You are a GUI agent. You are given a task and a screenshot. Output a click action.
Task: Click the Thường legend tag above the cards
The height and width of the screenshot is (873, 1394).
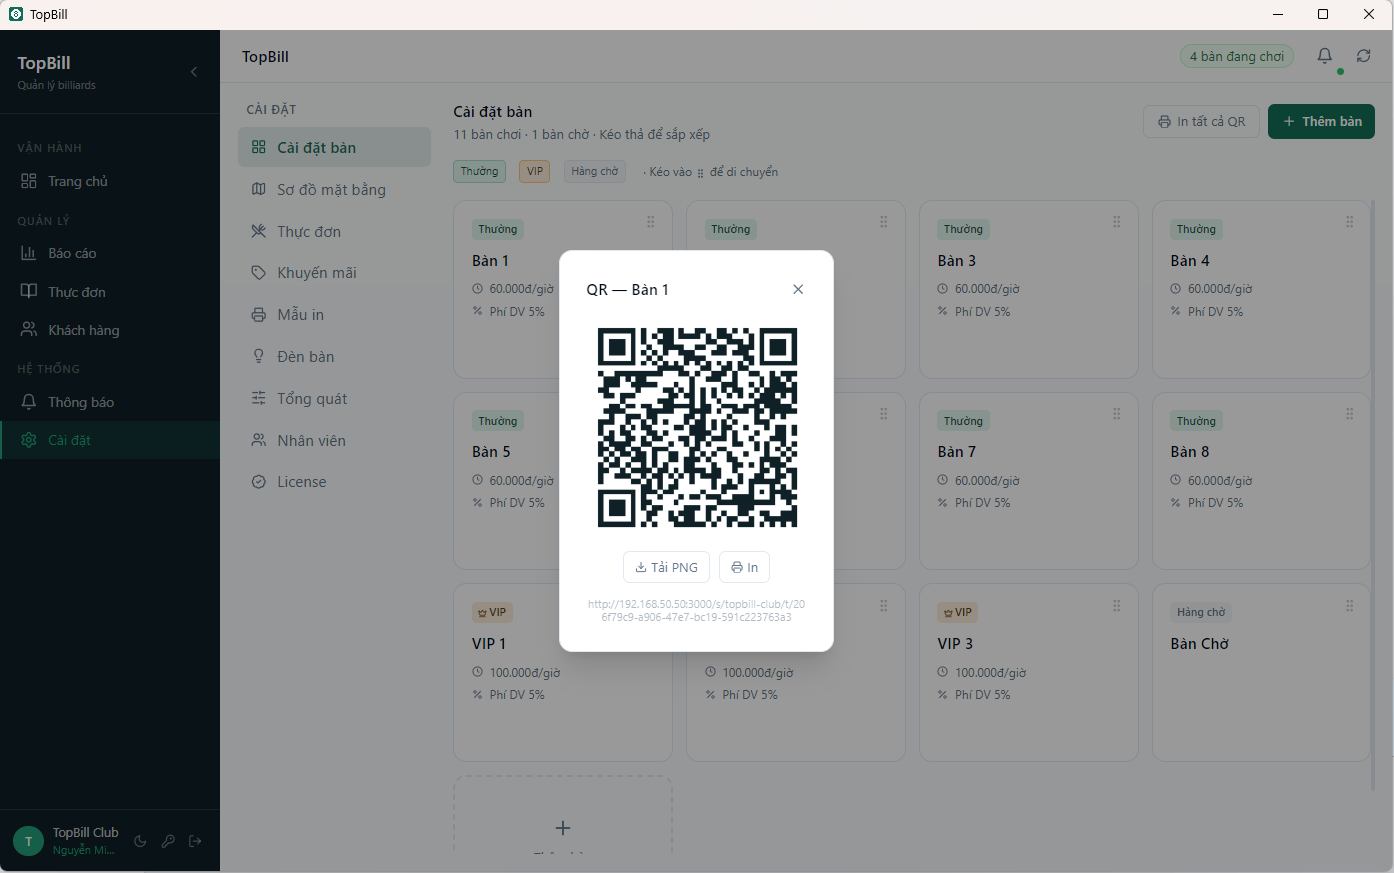[479, 171]
